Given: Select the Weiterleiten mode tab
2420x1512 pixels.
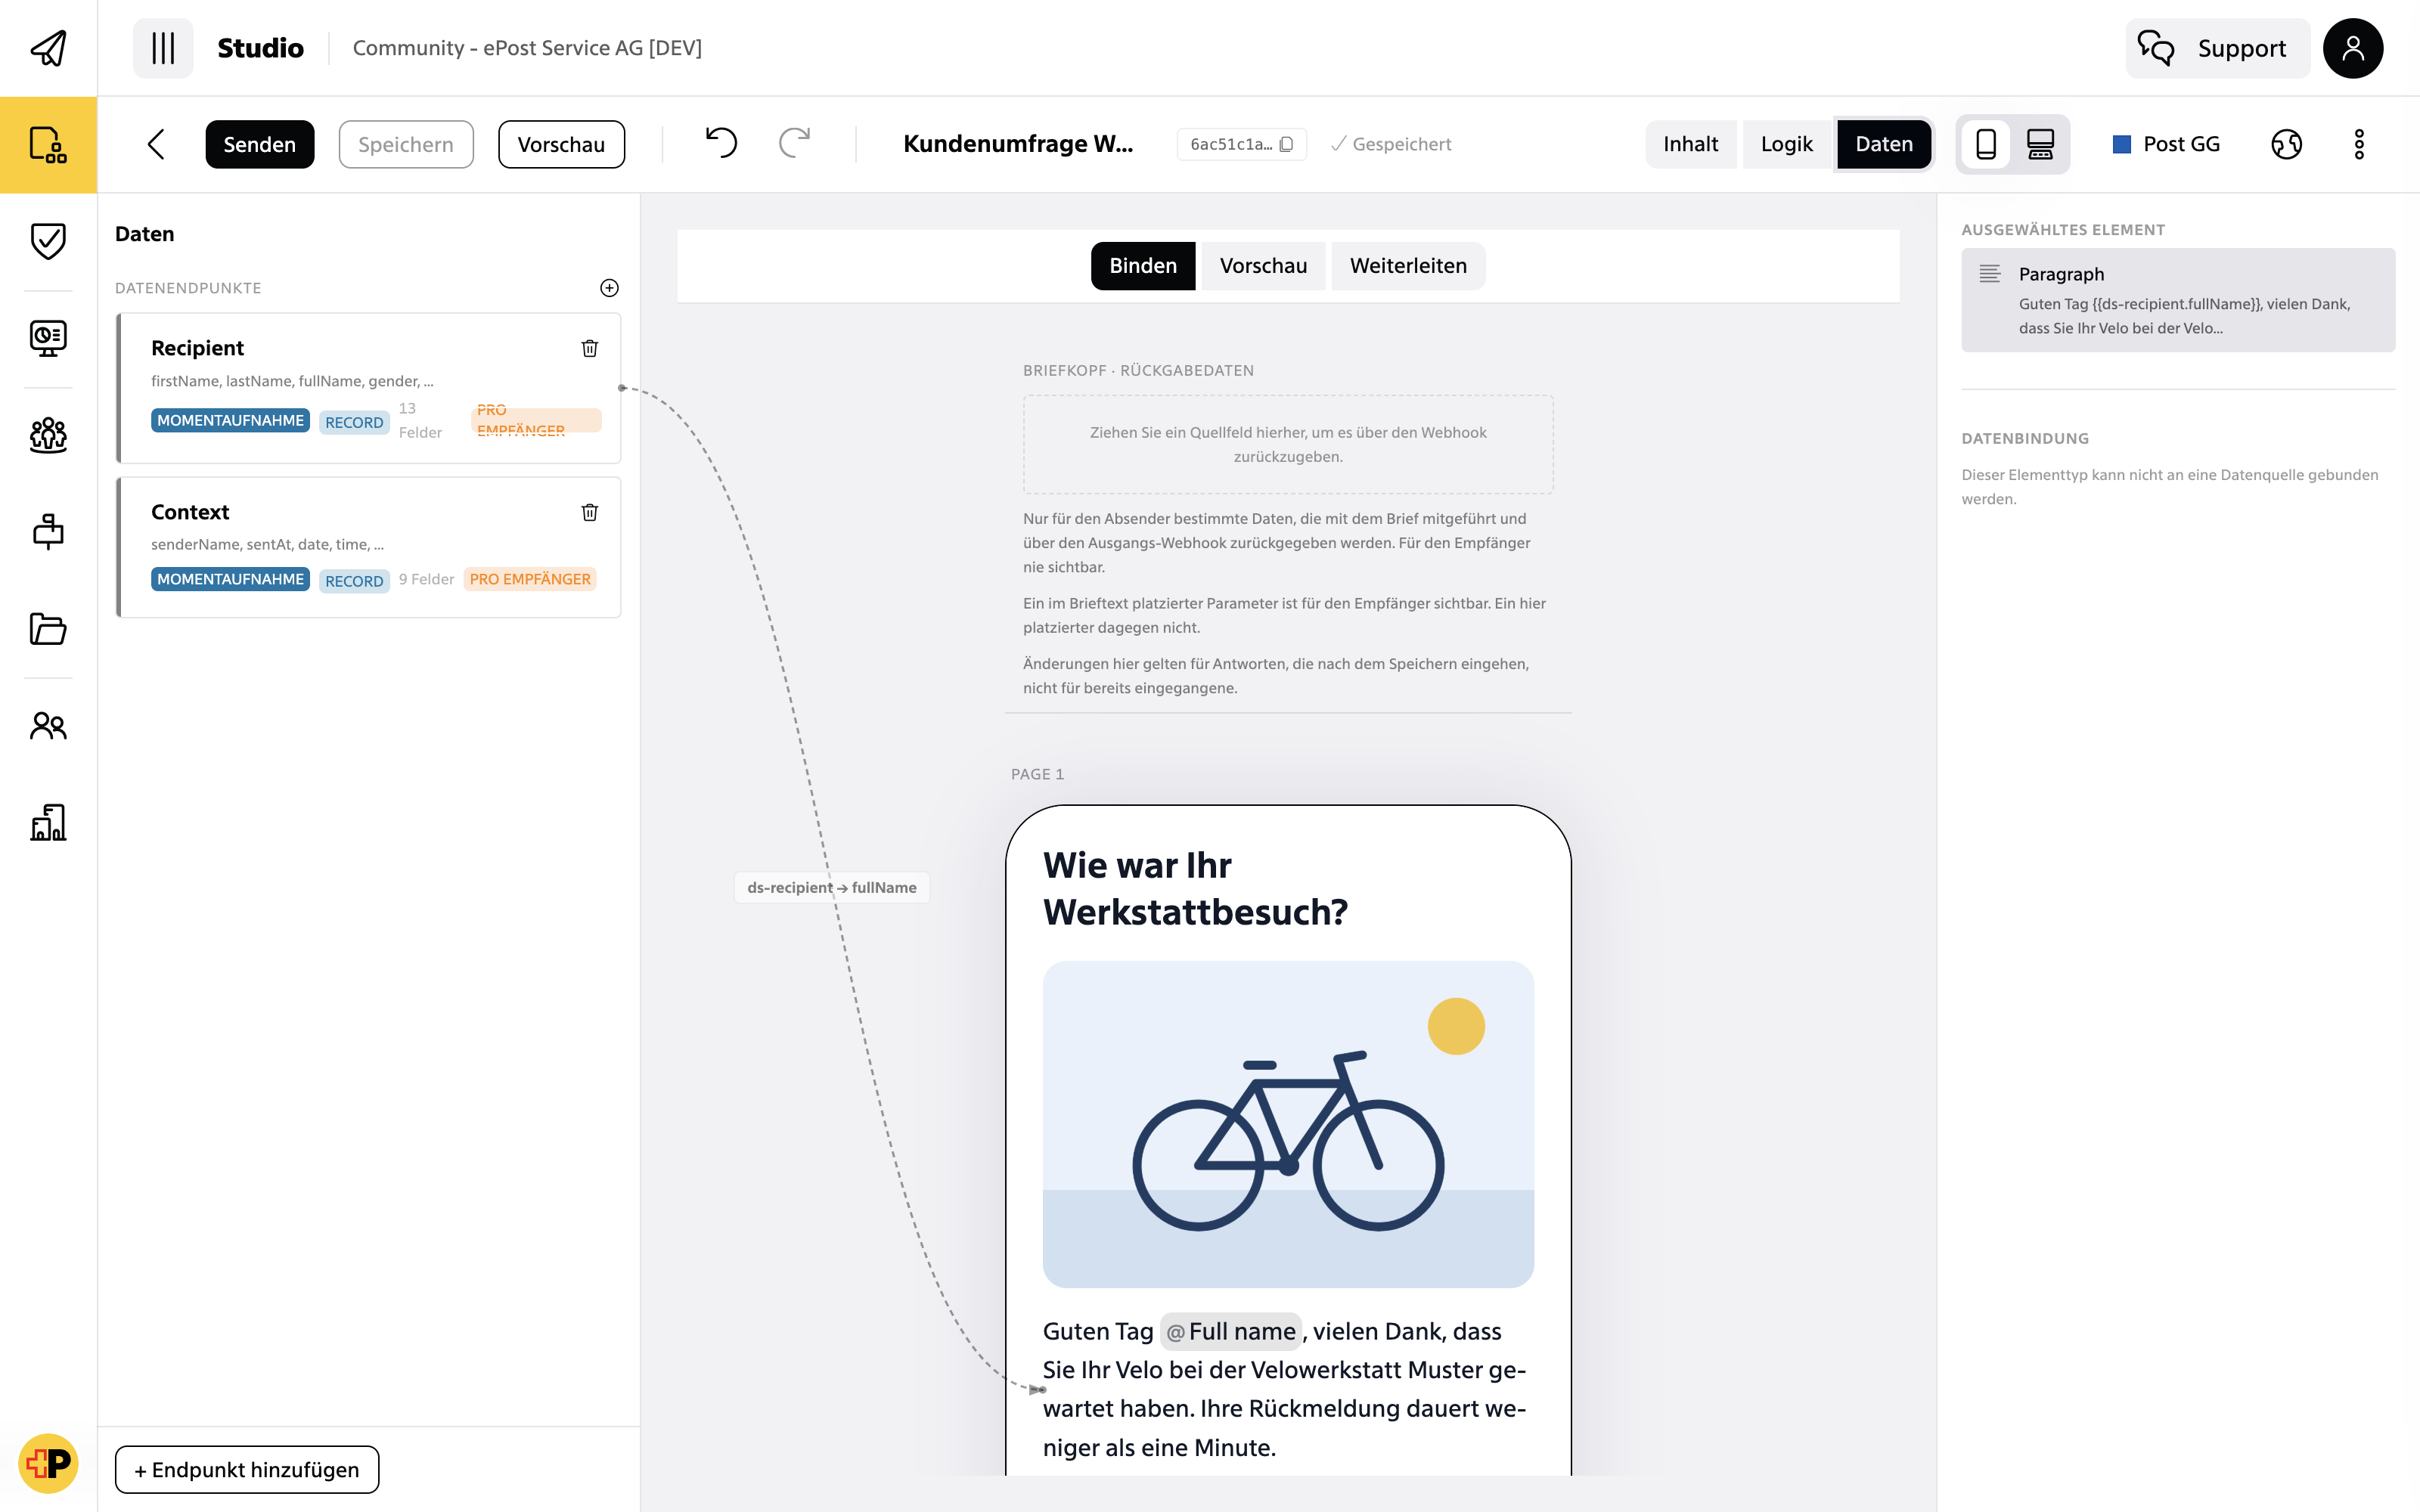Looking at the screenshot, I should pyautogui.click(x=1408, y=266).
